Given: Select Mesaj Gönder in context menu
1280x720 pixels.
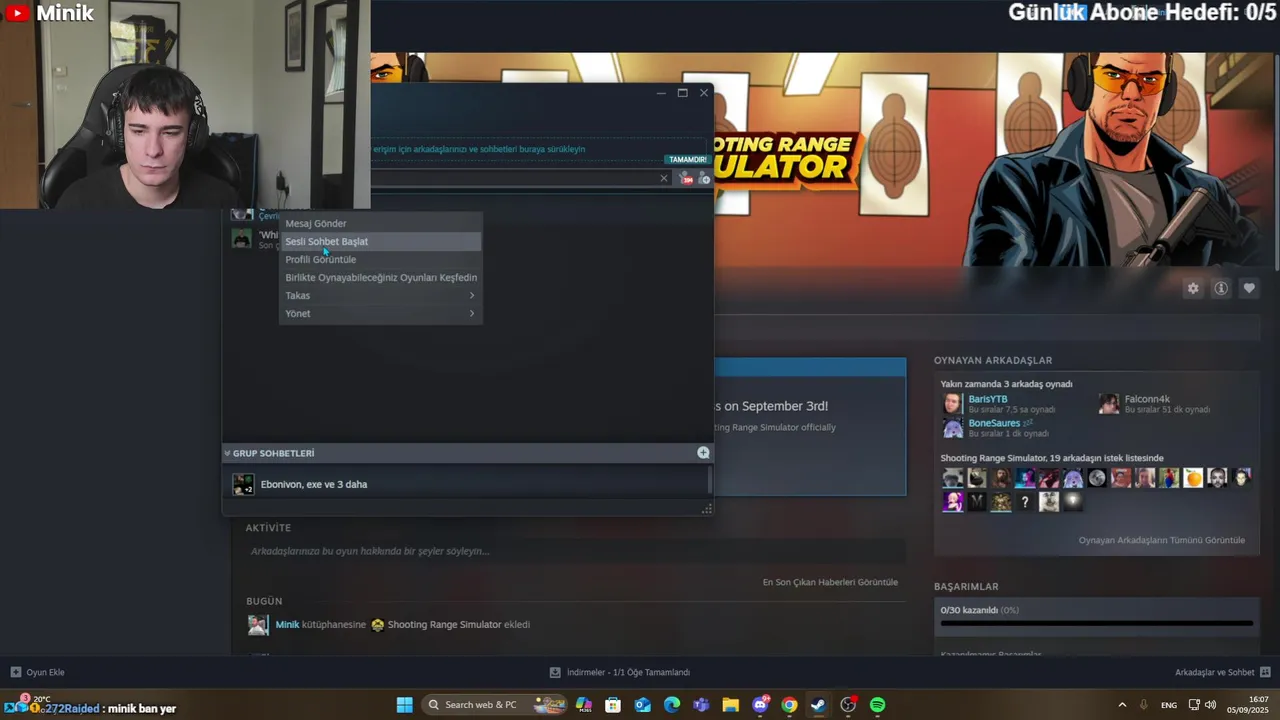Looking at the screenshot, I should (380, 223).
